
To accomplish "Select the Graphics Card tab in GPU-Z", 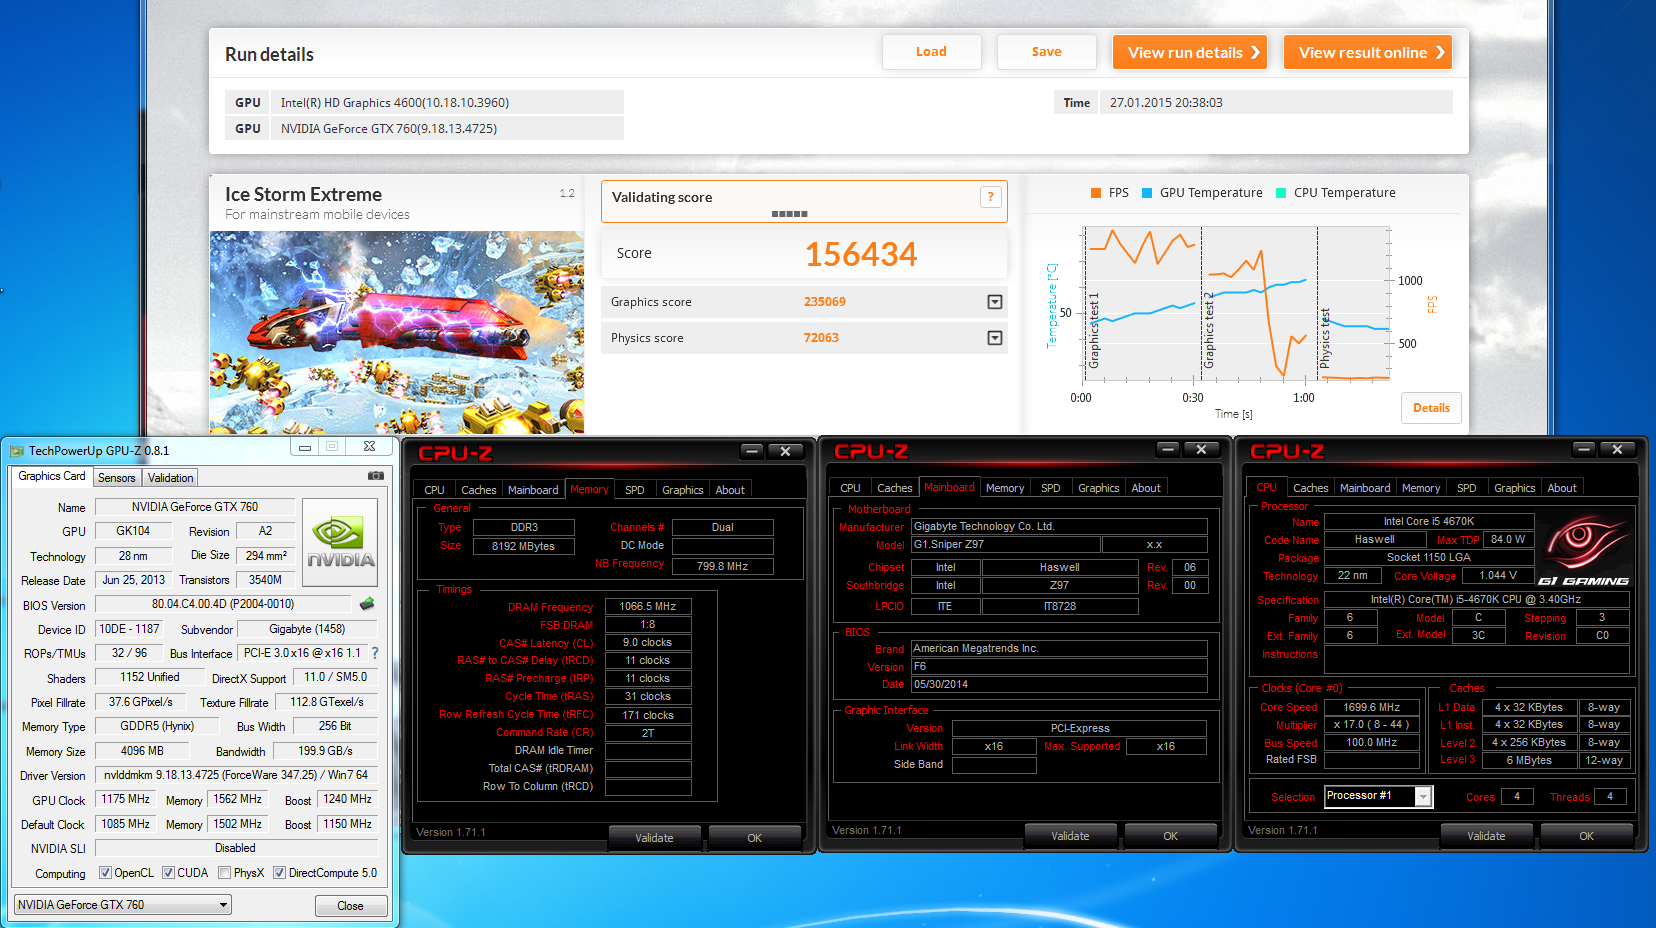I will point(52,477).
